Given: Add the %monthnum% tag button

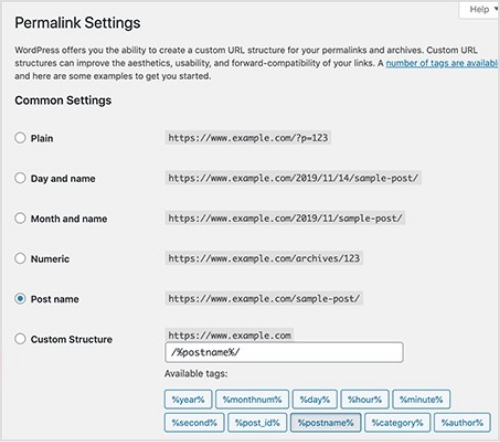Looking at the screenshot, I should pos(252,399).
